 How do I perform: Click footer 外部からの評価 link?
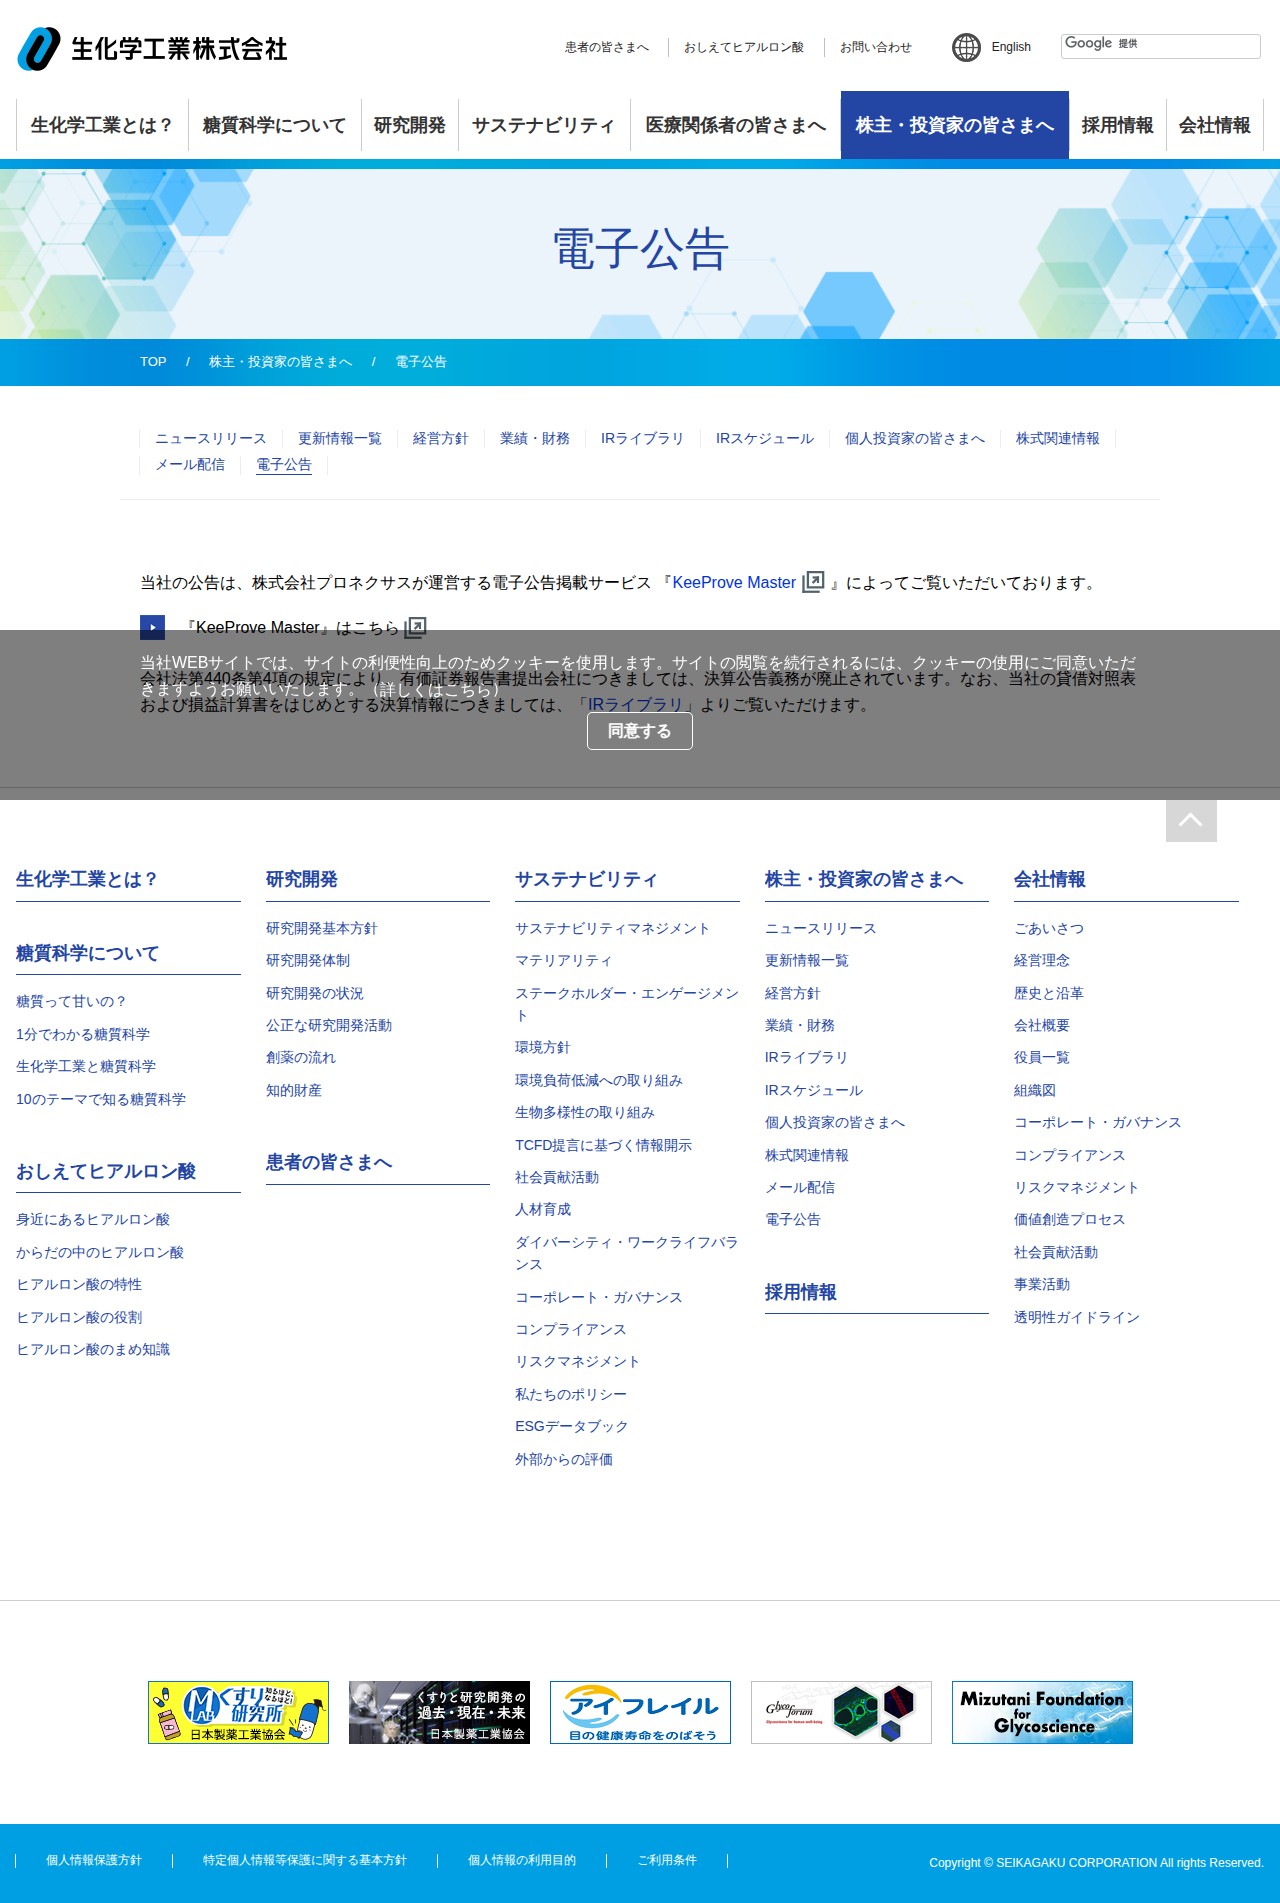[564, 1459]
